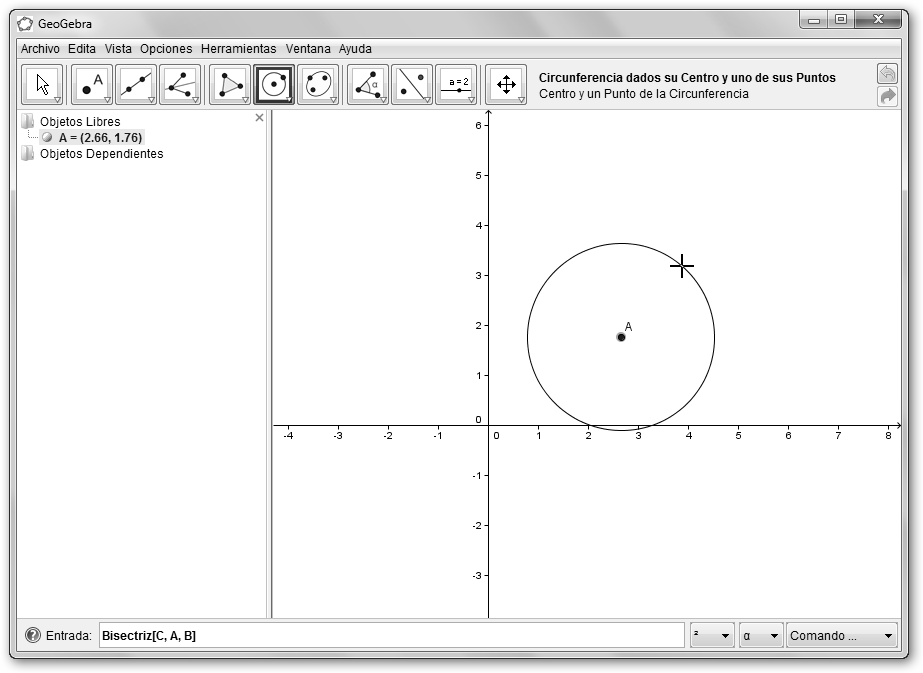Click the undo arrow button
Image resolution: width=923 pixels, height=673 pixels.
(x=887, y=74)
